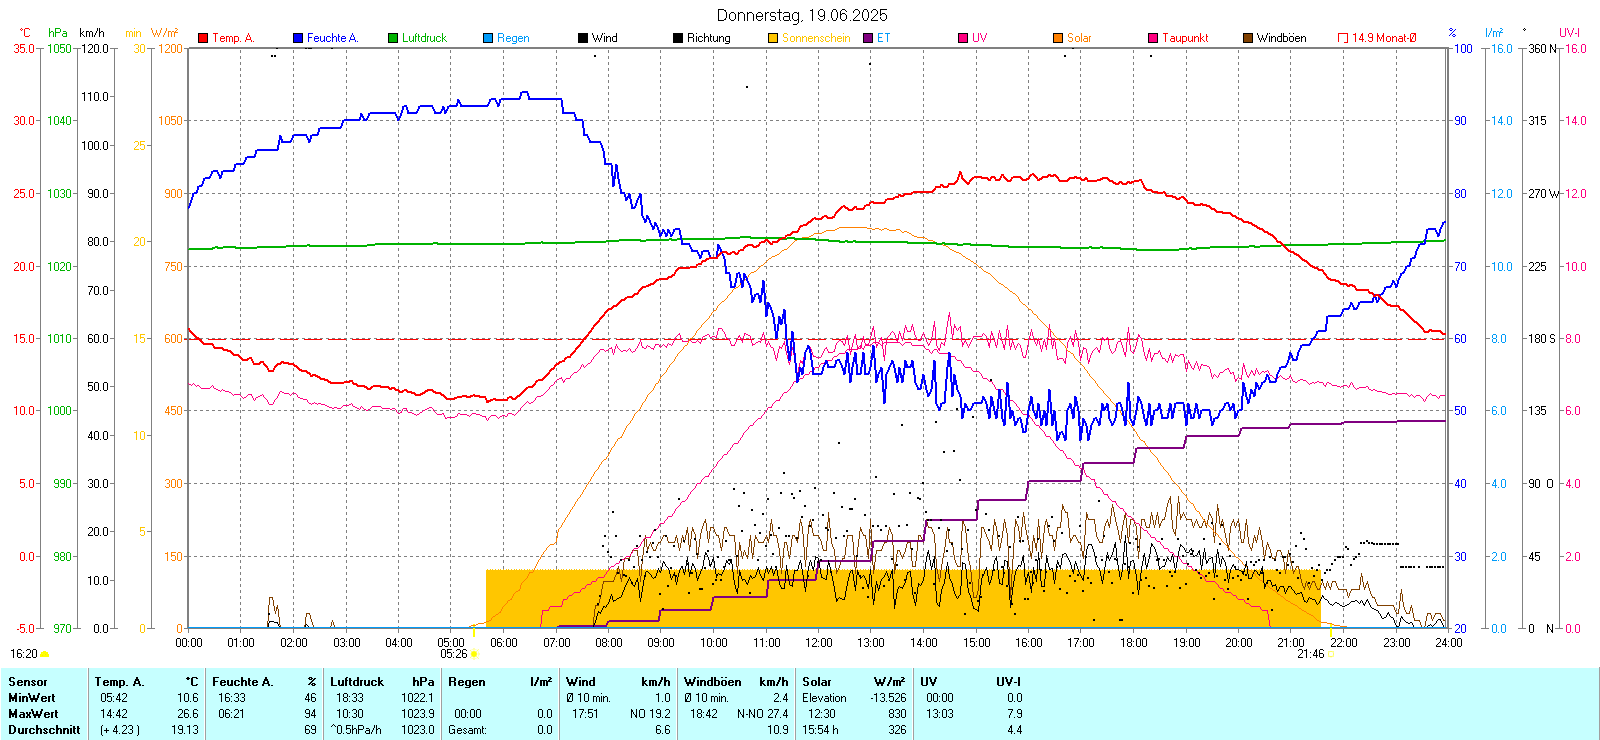The image size is (1600, 740).
Task: Click the 12:00 label on time axis
Action: (818, 643)
